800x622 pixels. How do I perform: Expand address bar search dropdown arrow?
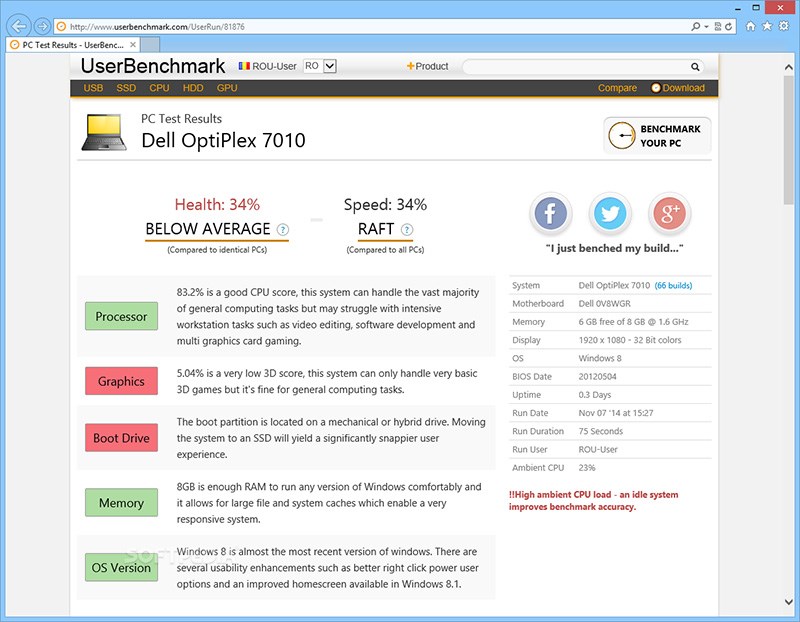(707, 26)
